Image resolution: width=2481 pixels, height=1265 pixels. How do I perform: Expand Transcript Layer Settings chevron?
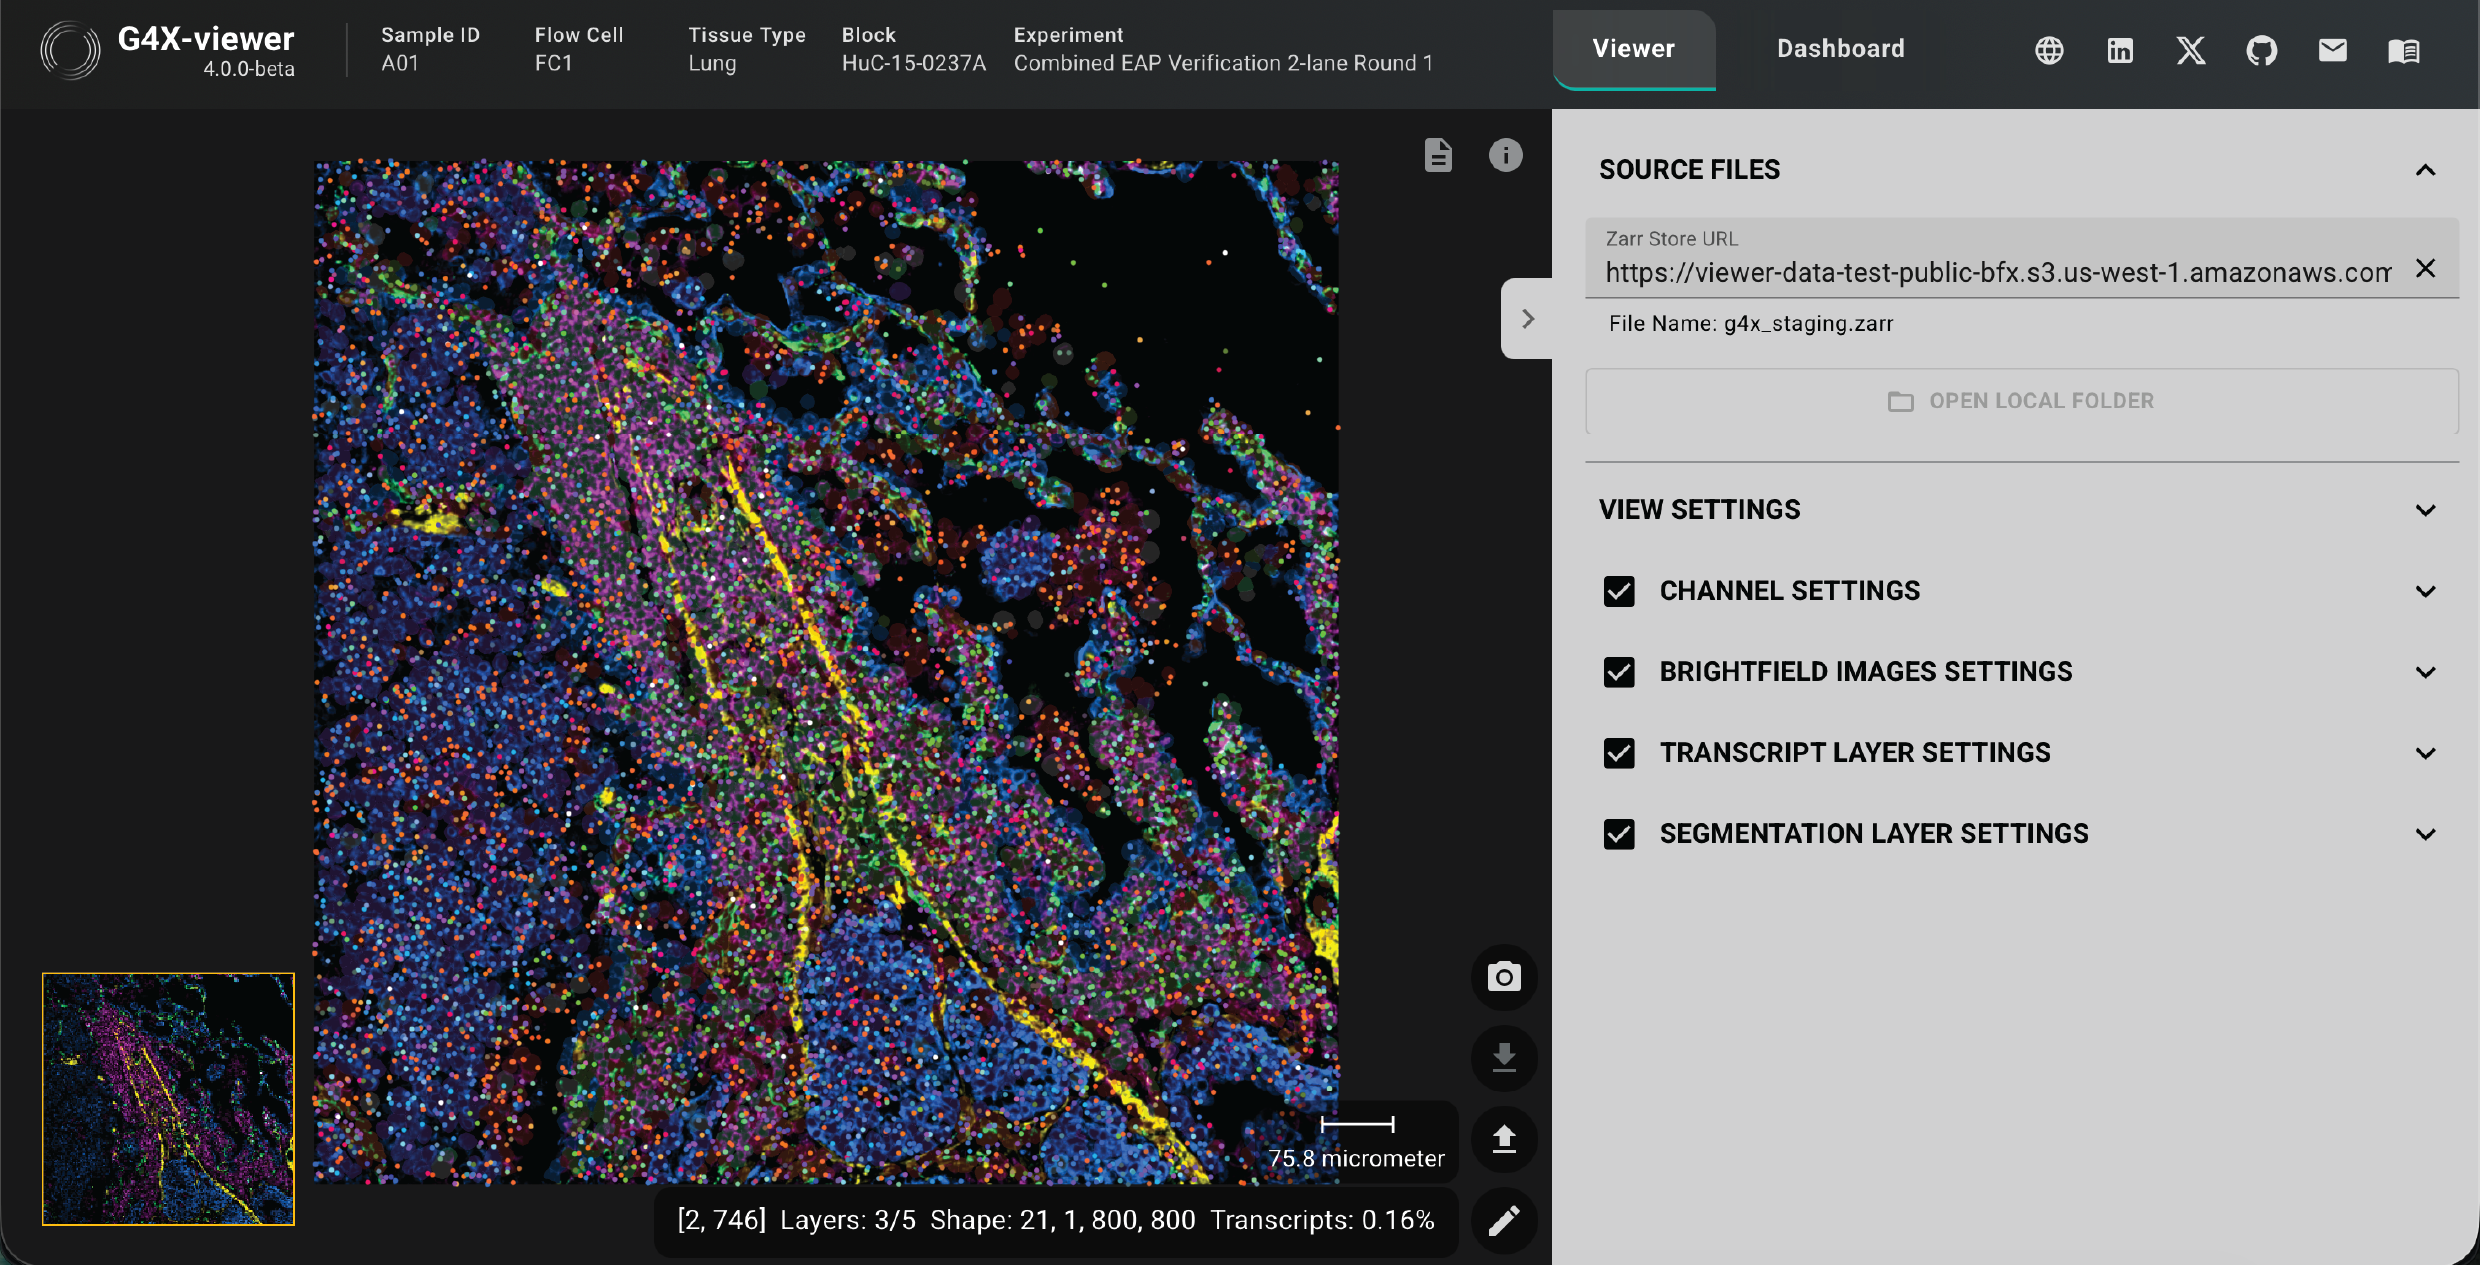click(2425, 753)
